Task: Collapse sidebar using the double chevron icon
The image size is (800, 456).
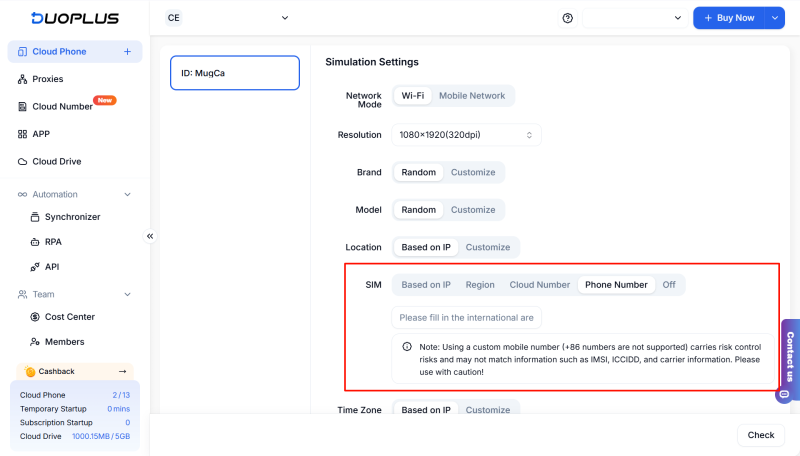Action: (150, 236)
